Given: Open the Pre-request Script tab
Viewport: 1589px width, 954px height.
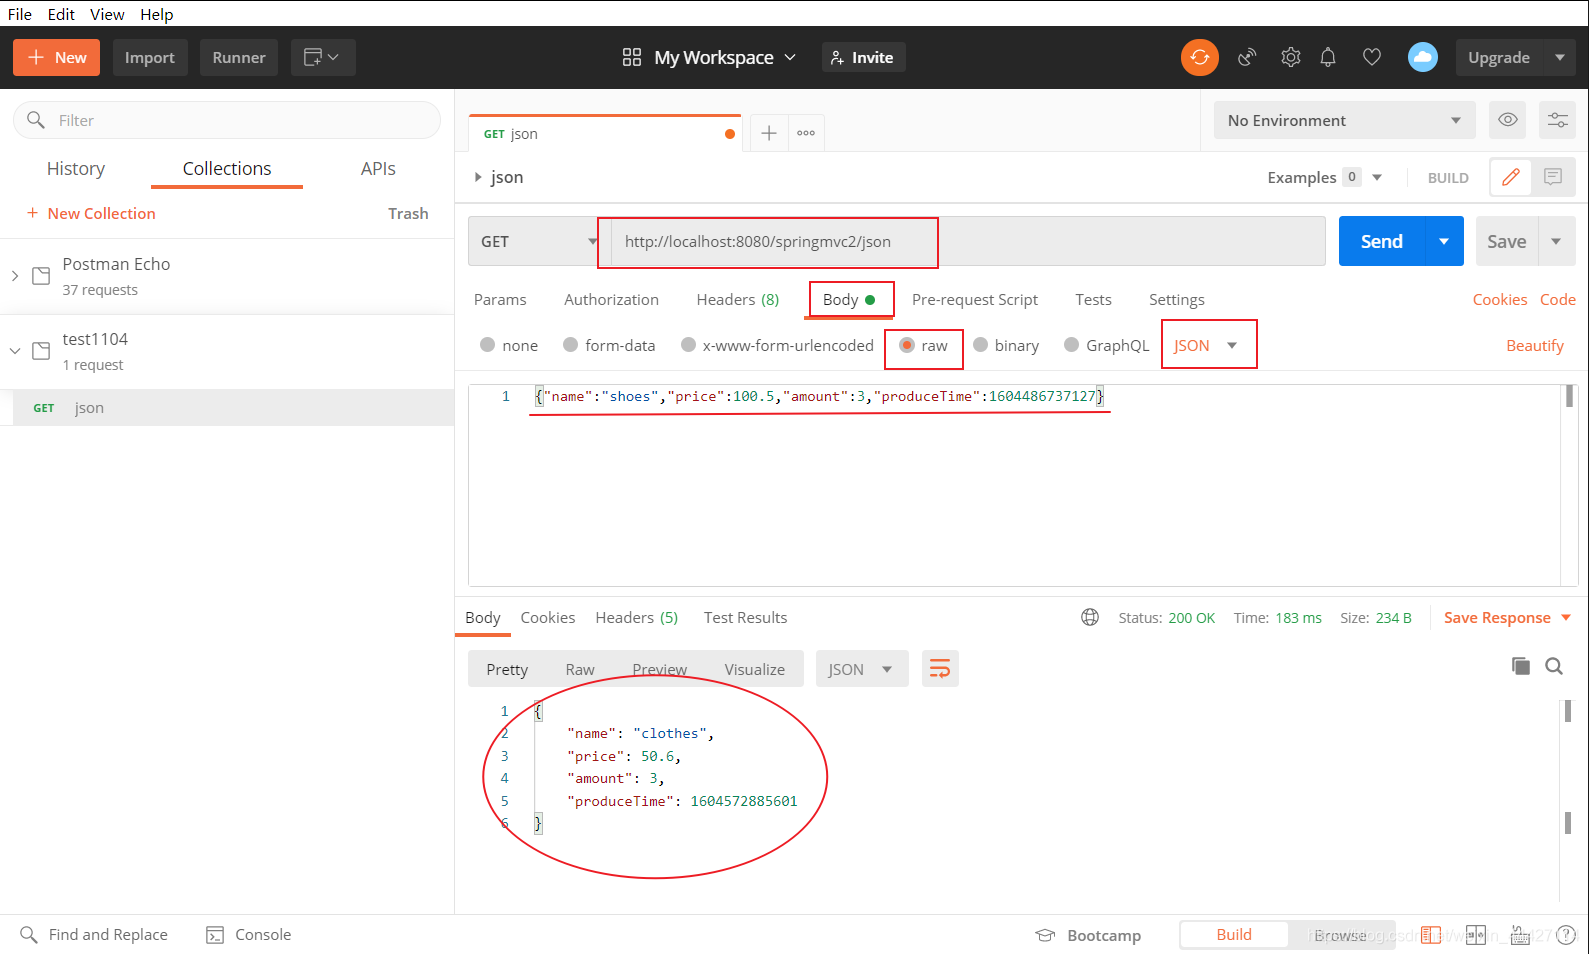Looking at the screenshot, I should (975, 299).
